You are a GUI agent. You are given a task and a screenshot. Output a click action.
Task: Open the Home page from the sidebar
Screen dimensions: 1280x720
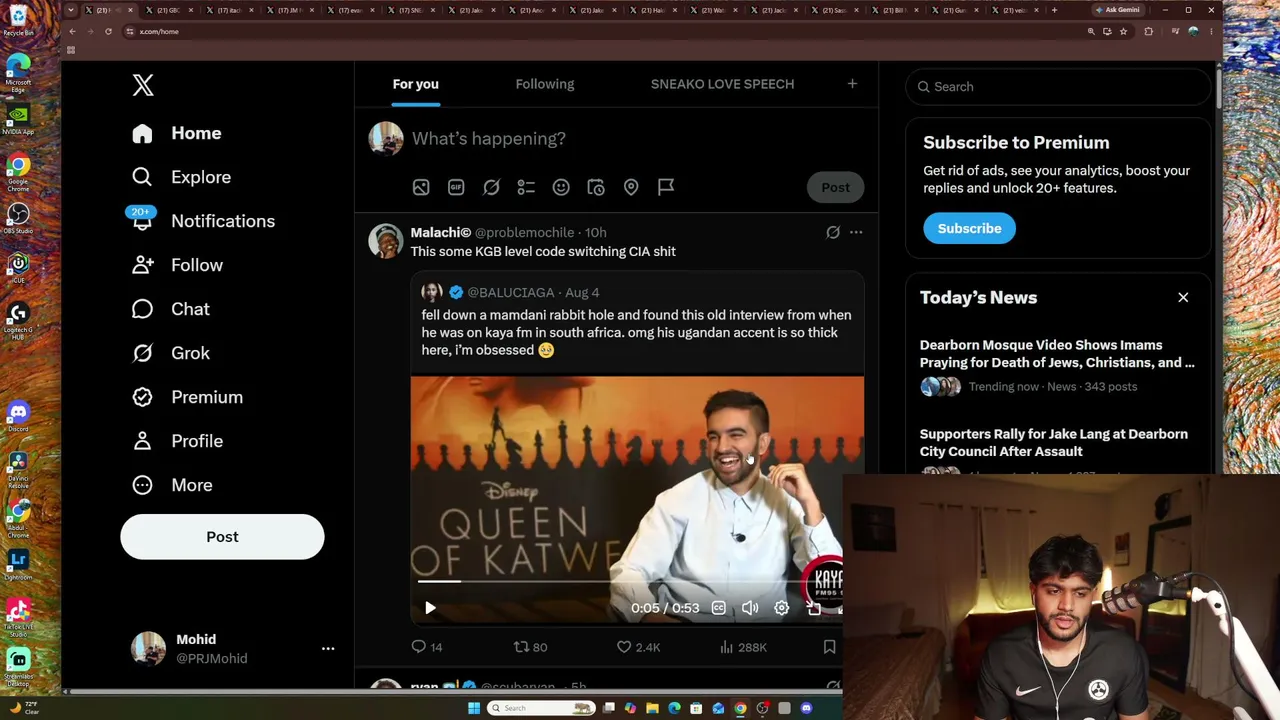[176, 133]
